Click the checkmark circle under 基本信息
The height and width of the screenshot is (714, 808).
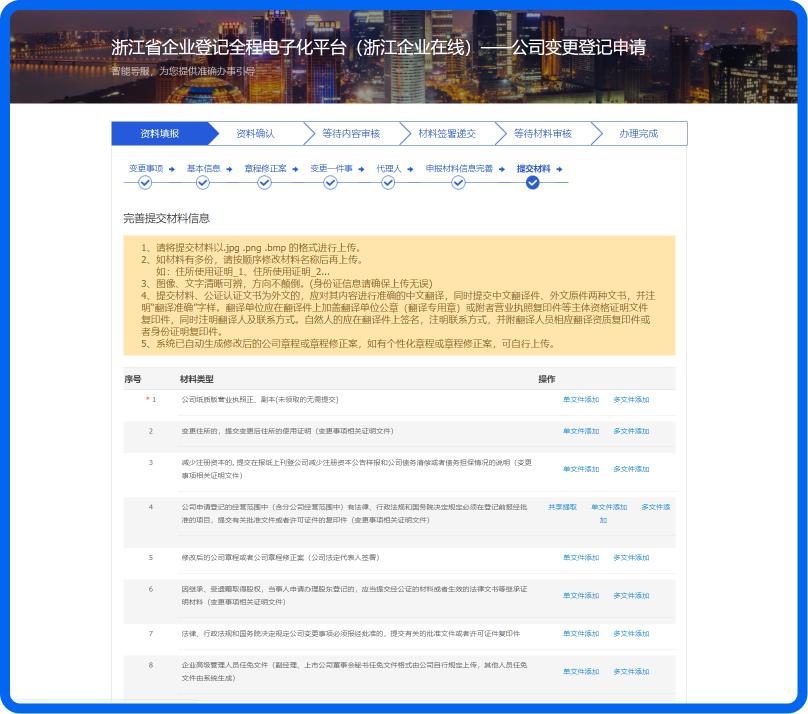[x=203, y=182]
